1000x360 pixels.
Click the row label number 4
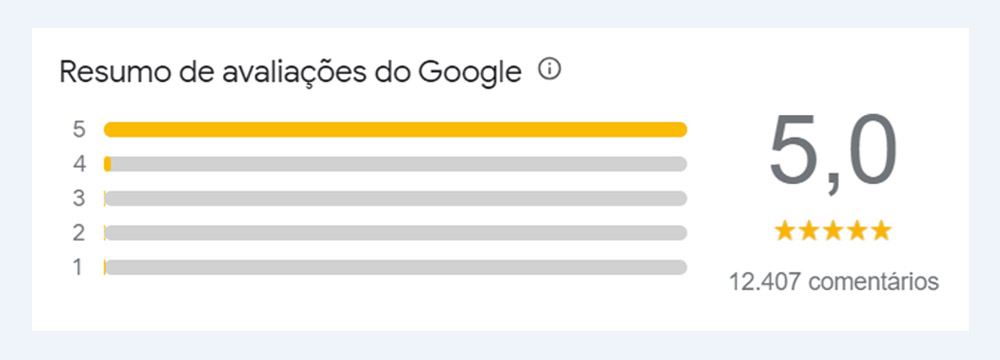point(78,164)
